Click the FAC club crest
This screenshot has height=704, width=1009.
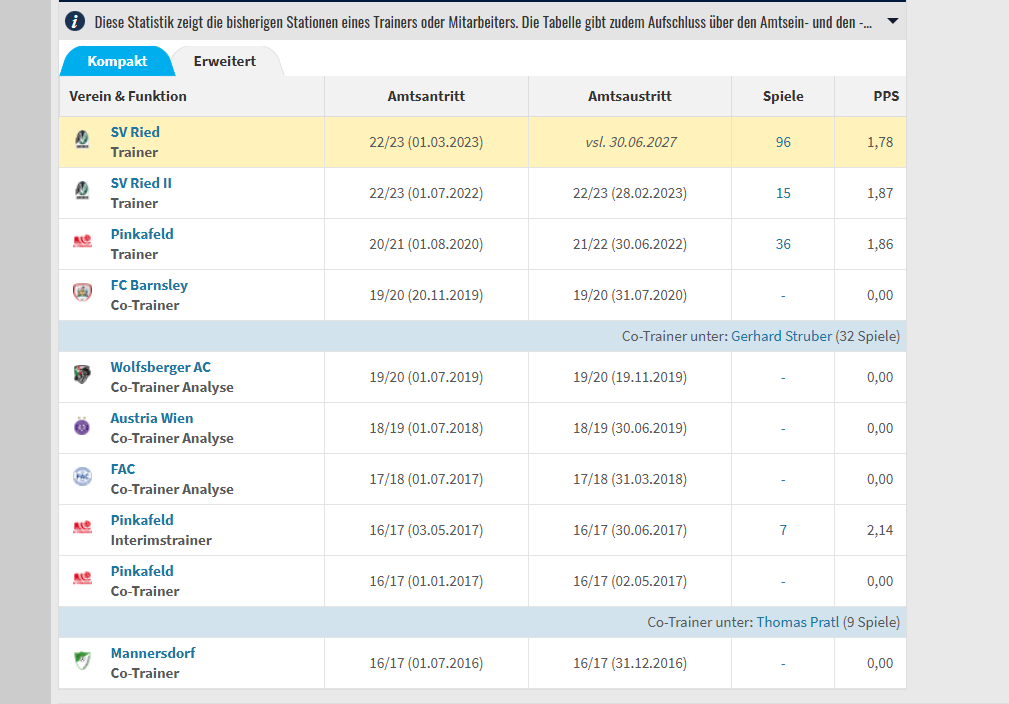83,478
